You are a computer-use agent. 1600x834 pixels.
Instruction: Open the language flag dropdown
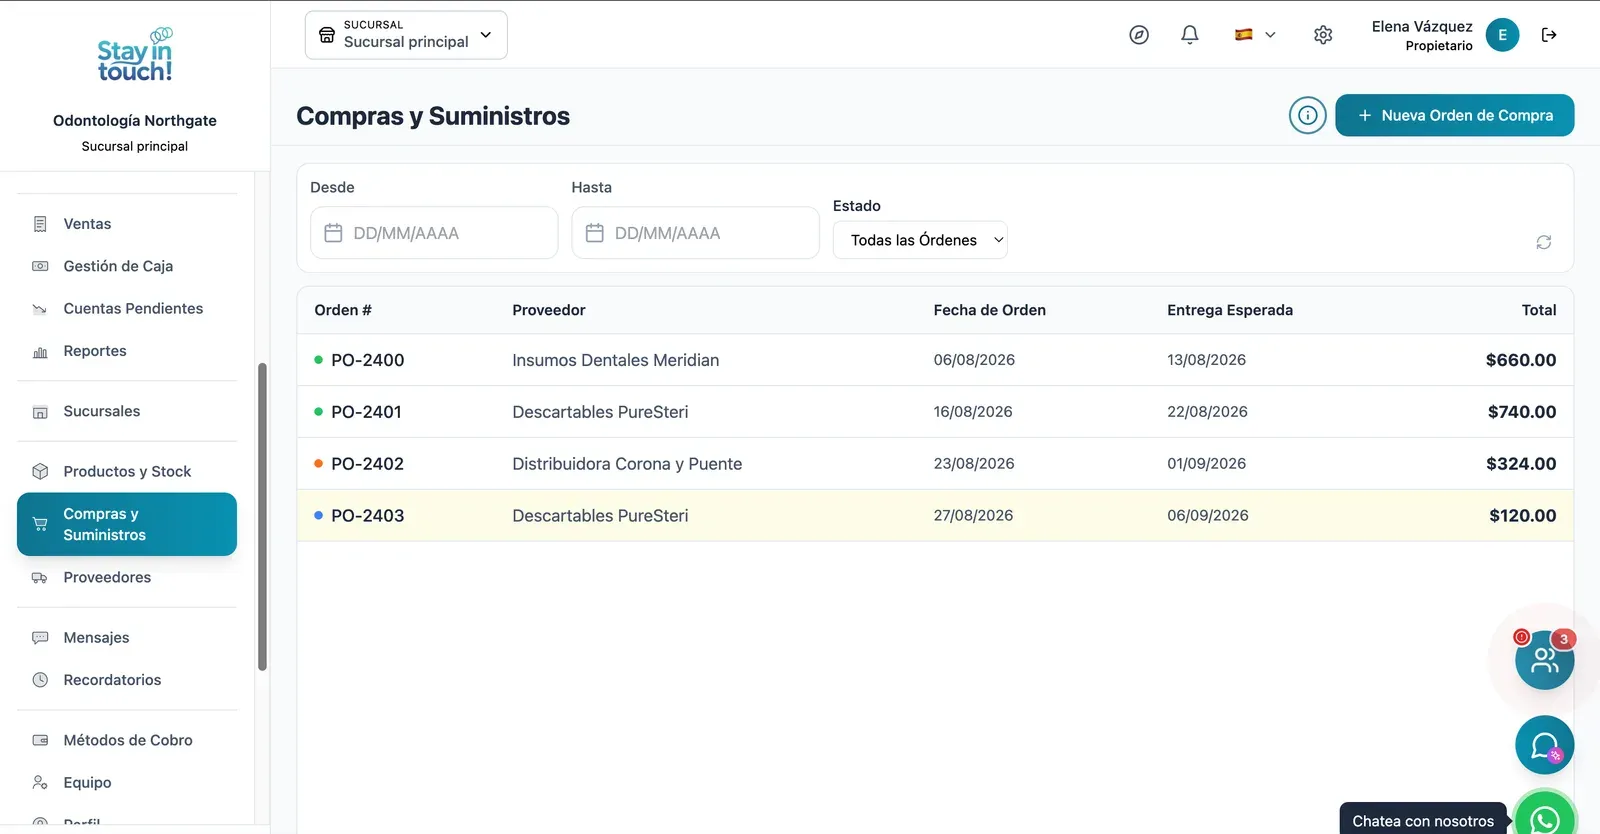pyautogui.click(x=1255, y=35)
